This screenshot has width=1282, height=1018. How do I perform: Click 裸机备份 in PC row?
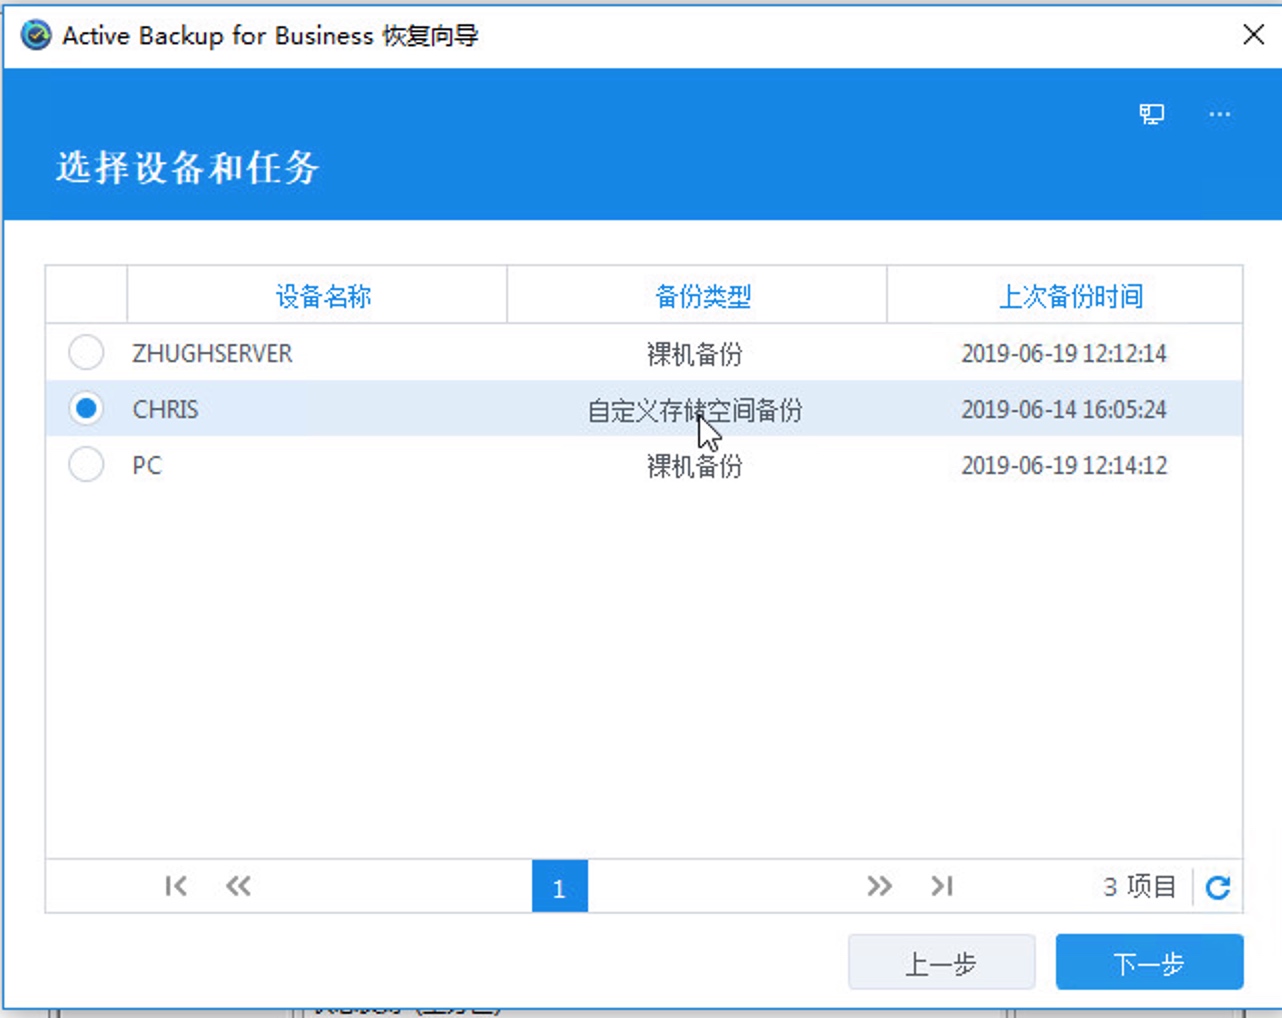(x=694, y=465)
